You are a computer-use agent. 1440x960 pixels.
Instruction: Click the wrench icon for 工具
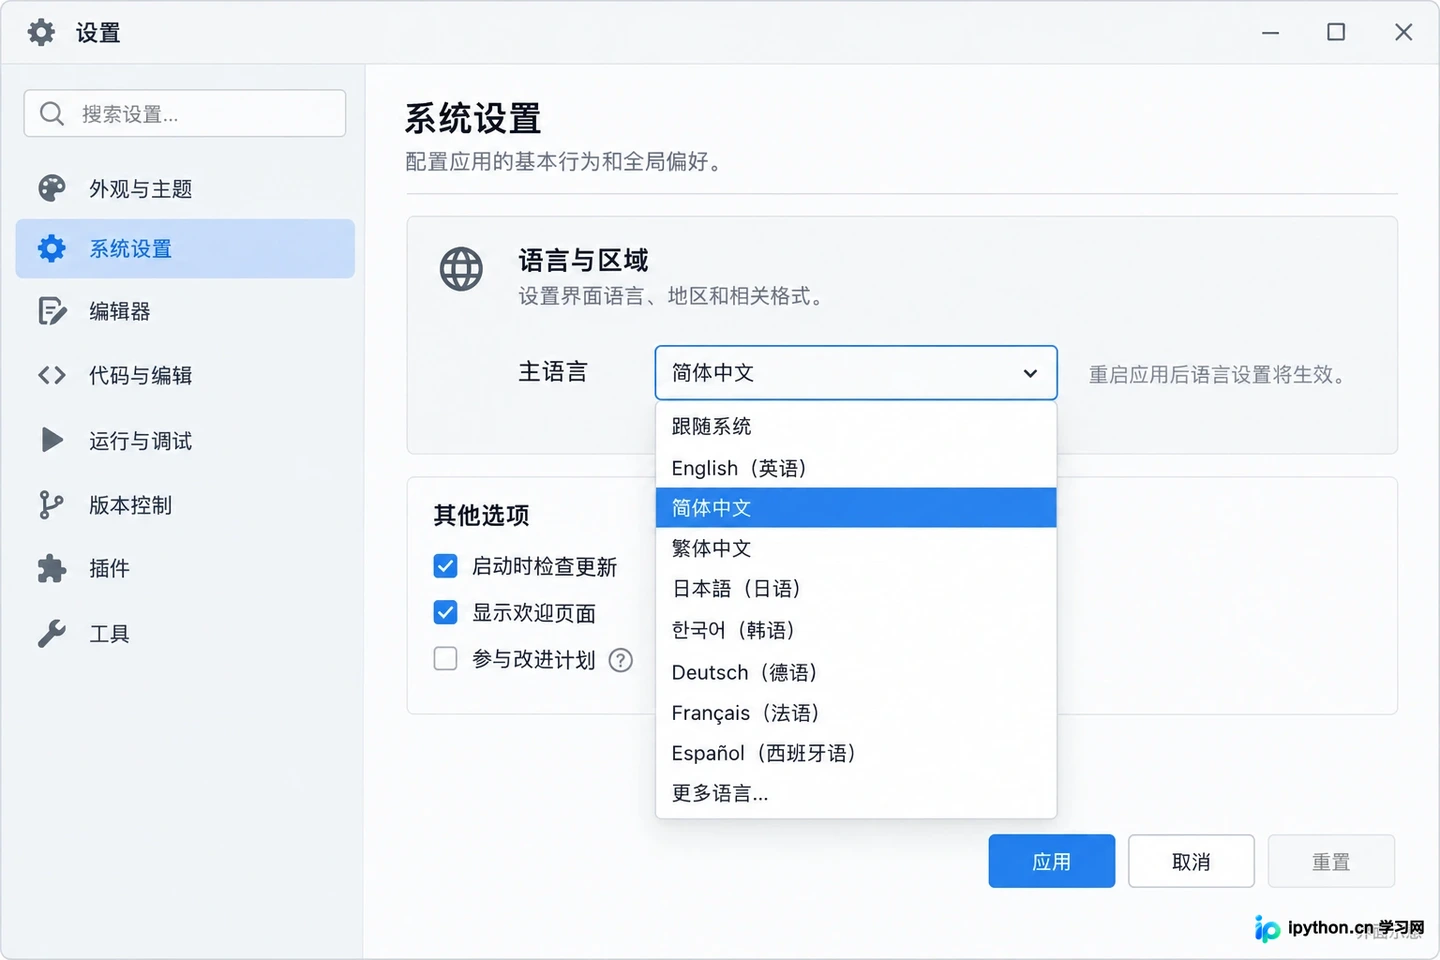click(x=52, y=633)
